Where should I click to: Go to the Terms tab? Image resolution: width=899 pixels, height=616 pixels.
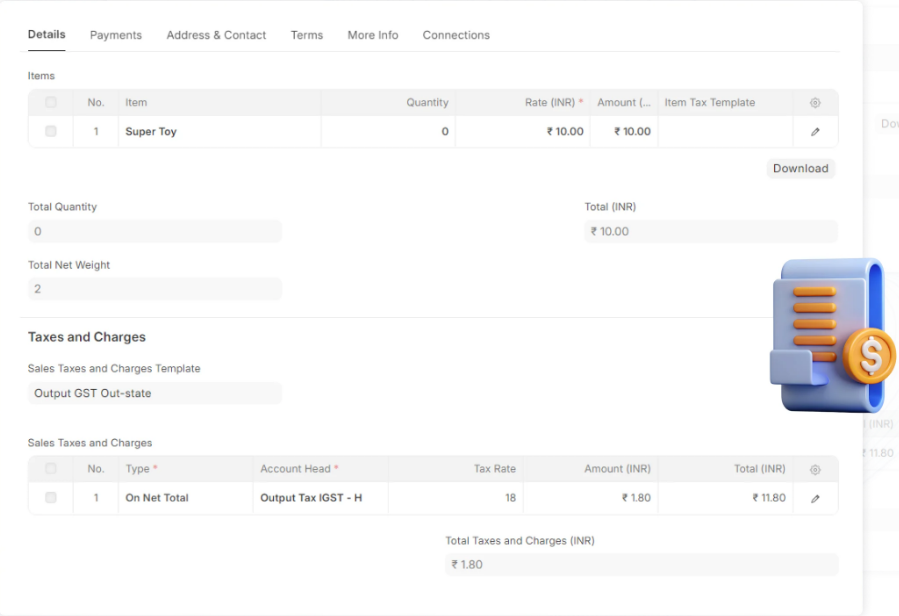307,35
